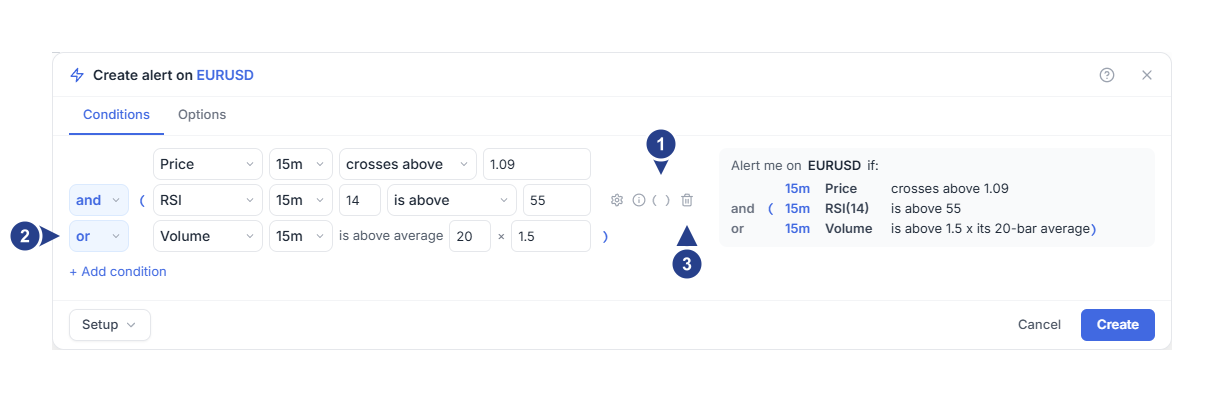Open the Setup dropdown button
This screenshot has width=1224, height=402.
[x=110, y=325]
